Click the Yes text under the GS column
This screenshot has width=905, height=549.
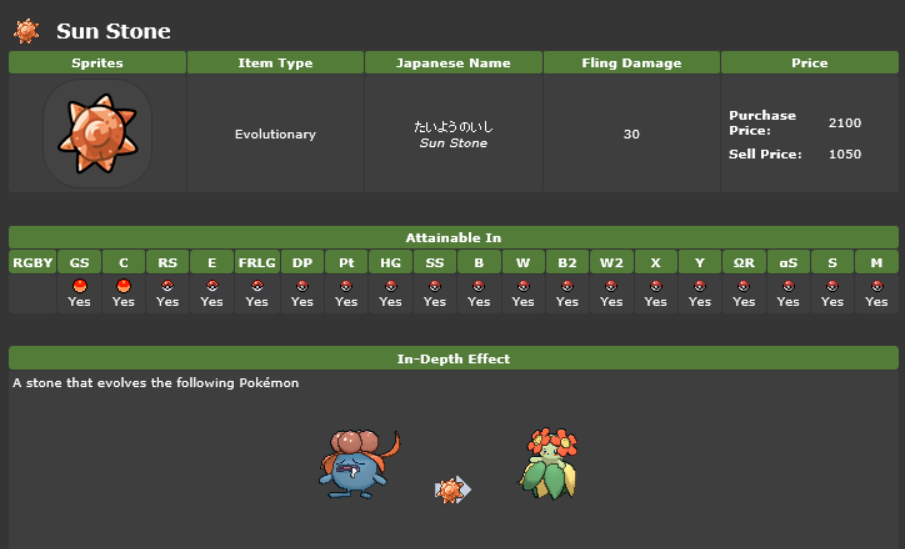click(x=79, y=301)
